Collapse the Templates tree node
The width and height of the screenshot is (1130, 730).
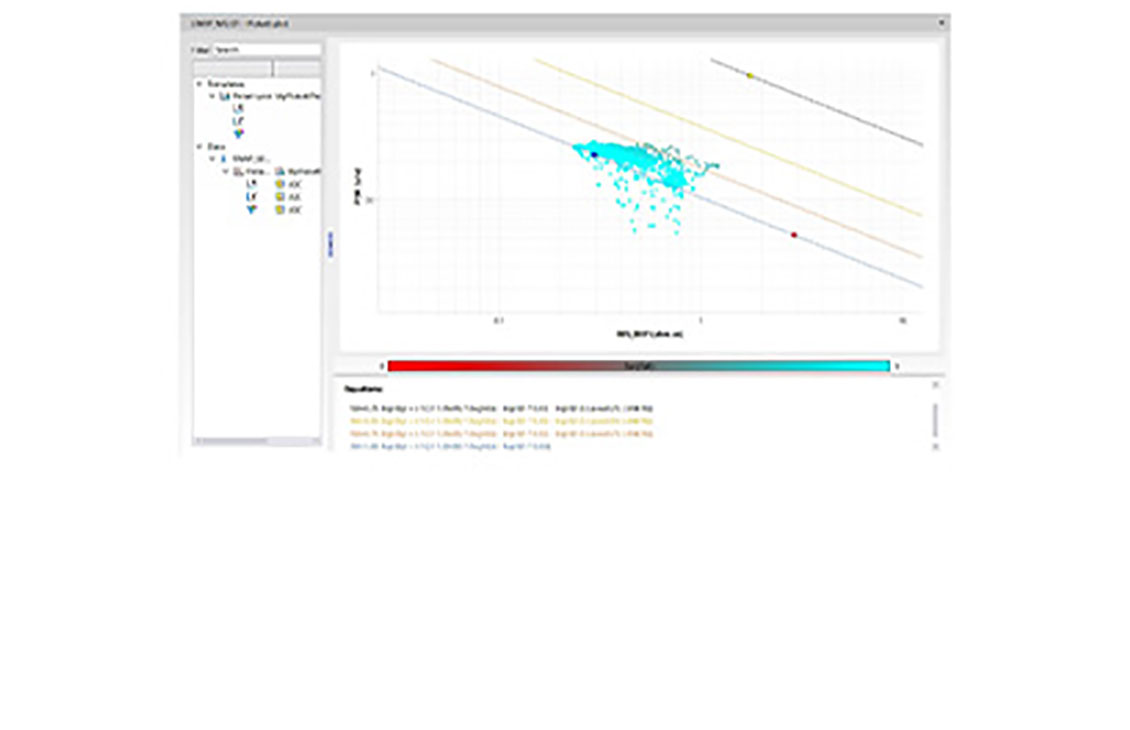pyautogui.click(x=200, y=84)
